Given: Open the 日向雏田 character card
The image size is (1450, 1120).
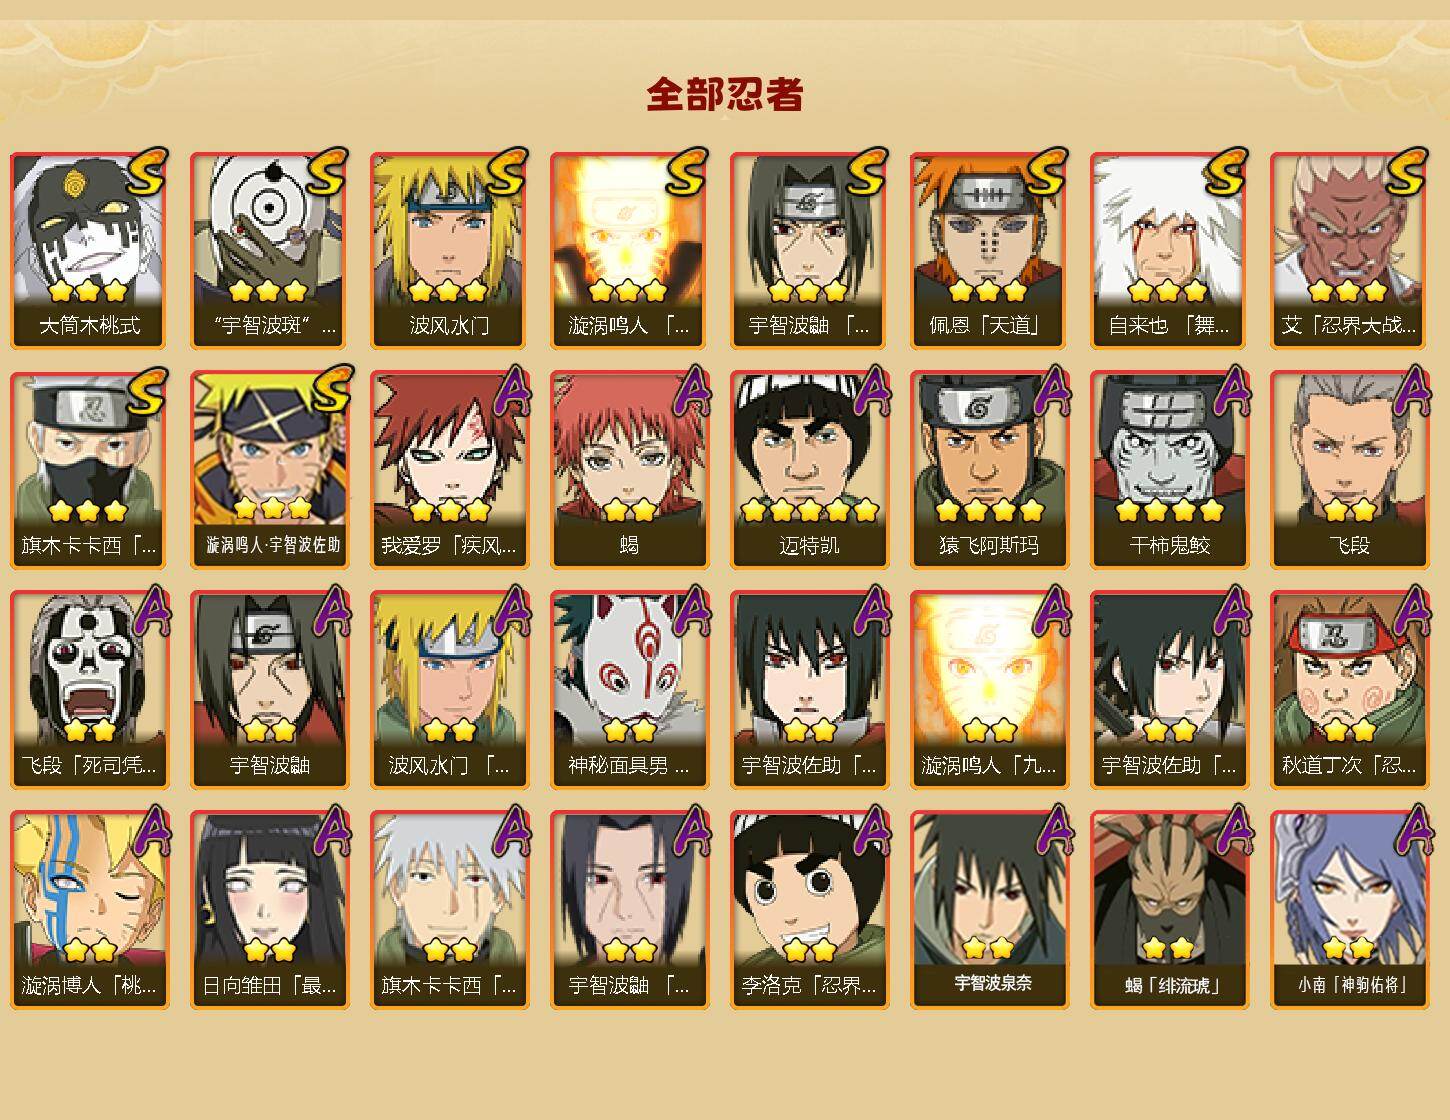Looking at the screenshot, I should tap(269, 910).
